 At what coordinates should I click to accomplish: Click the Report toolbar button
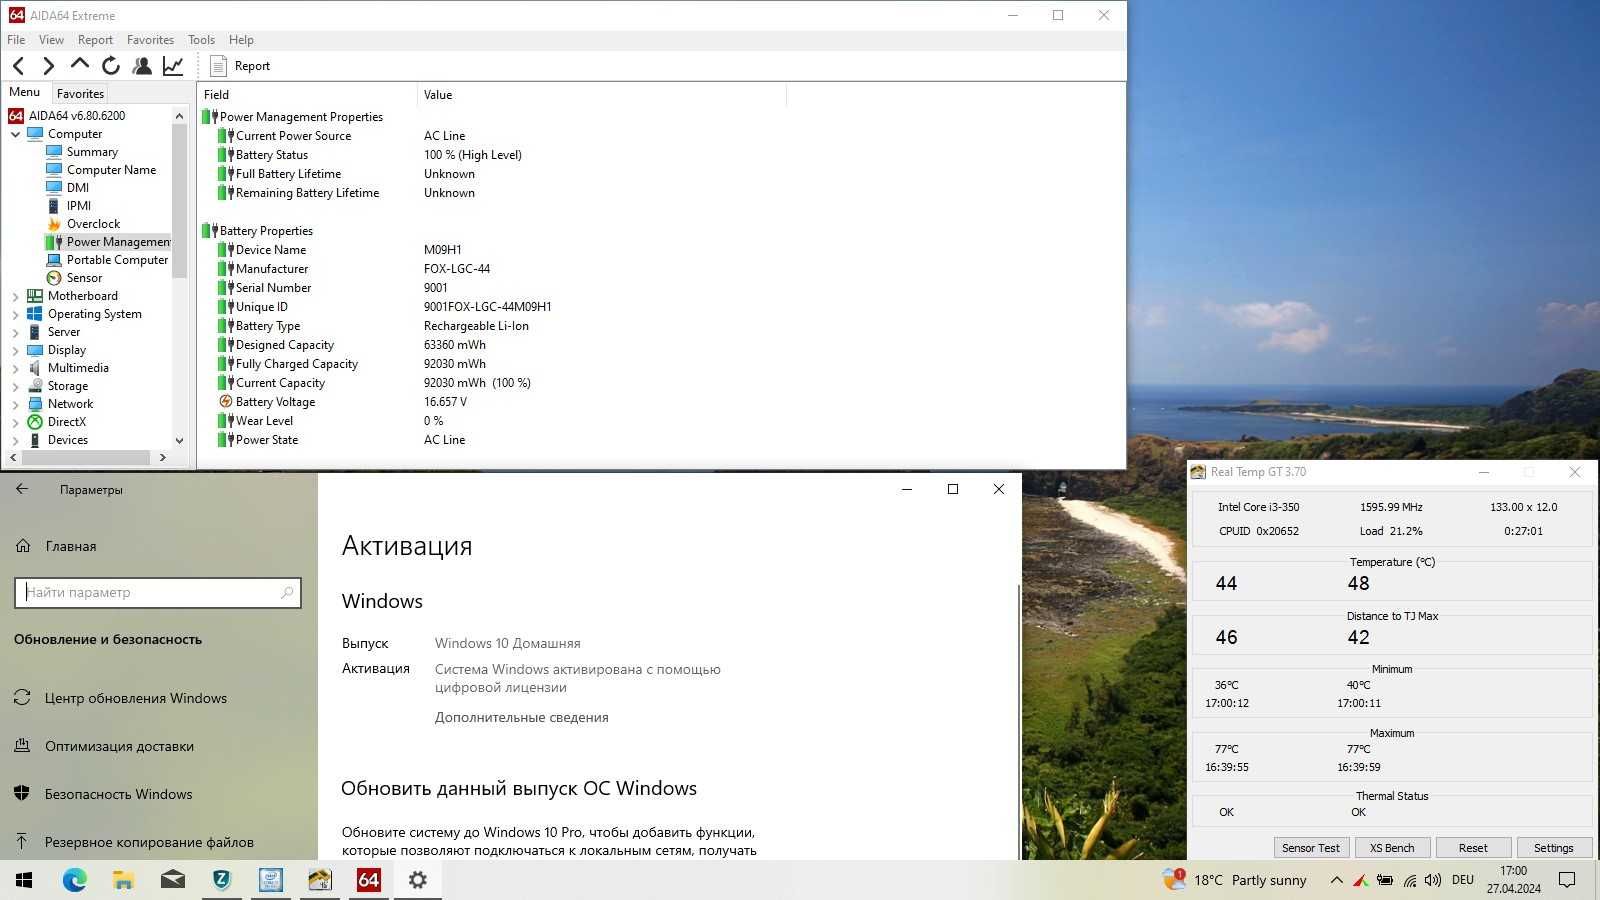click(x=240, y=66)
